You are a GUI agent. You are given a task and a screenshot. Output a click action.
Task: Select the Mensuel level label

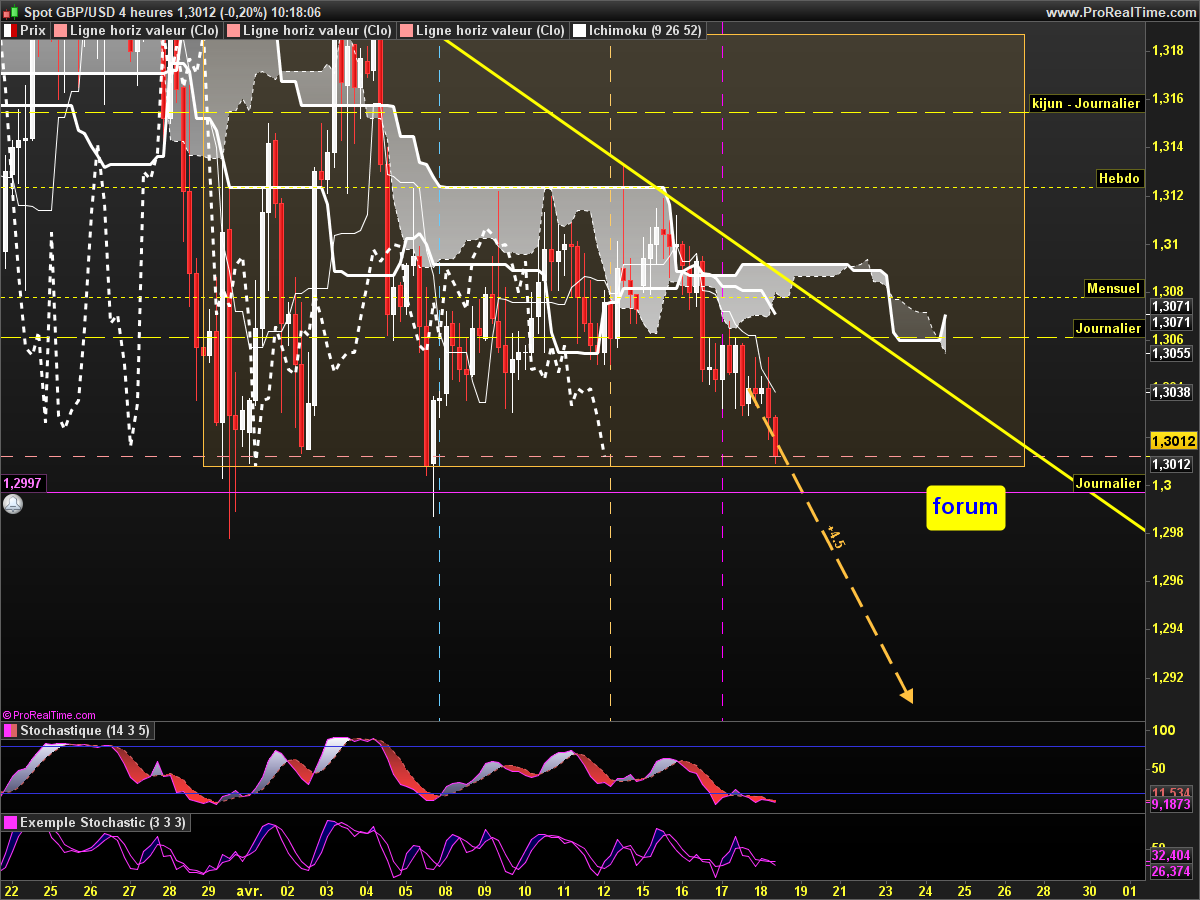[x=1113, y=288]
